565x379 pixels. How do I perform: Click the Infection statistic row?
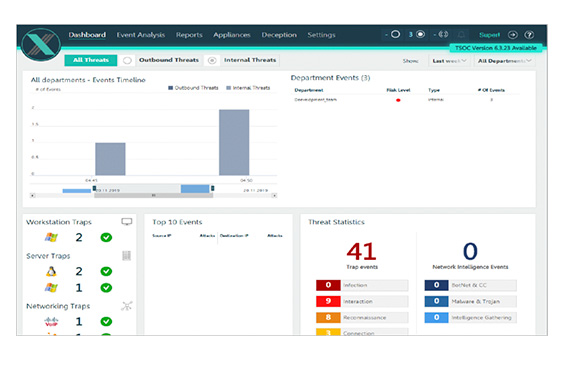(x=362, y=285)
